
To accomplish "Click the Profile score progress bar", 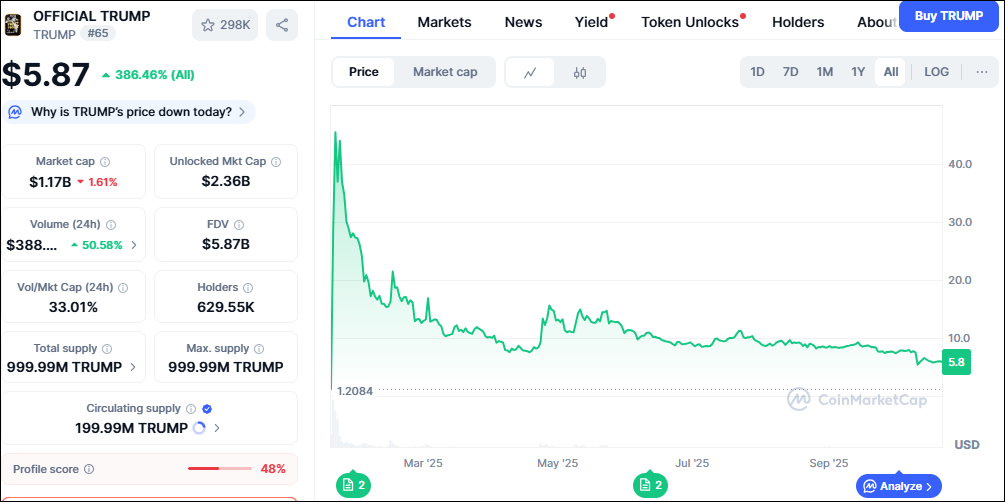I will click(x=220, y=469).
